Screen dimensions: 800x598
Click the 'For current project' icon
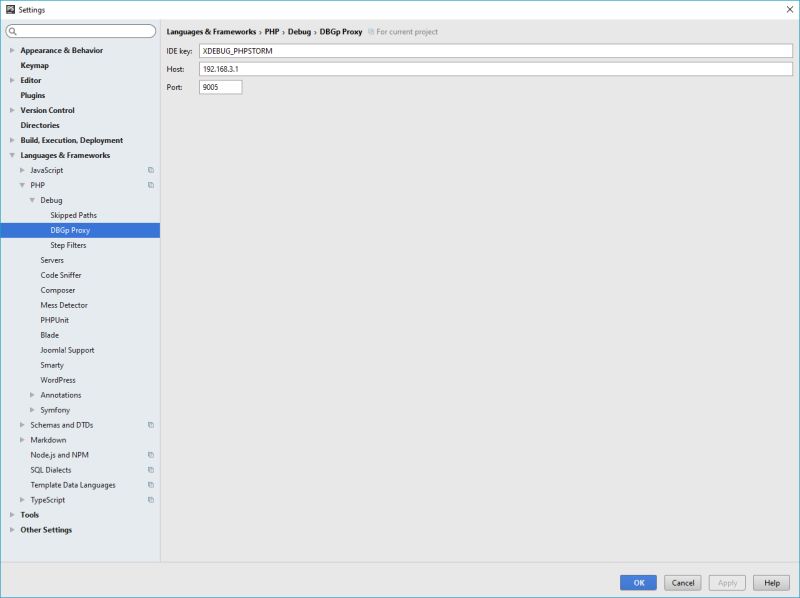pos(373,31)
